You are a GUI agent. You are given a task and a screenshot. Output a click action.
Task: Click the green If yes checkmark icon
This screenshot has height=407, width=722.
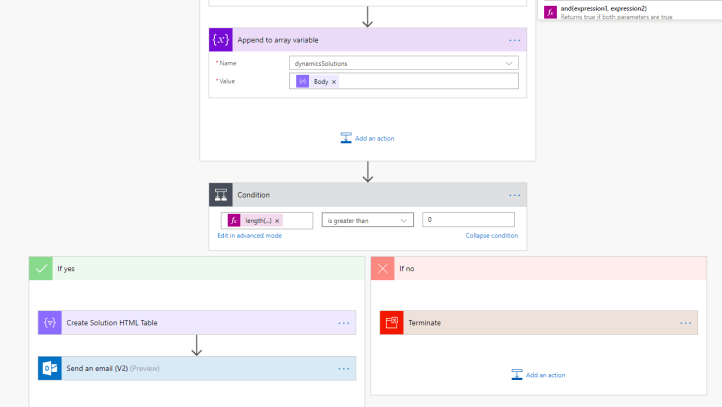pos(41,268)
